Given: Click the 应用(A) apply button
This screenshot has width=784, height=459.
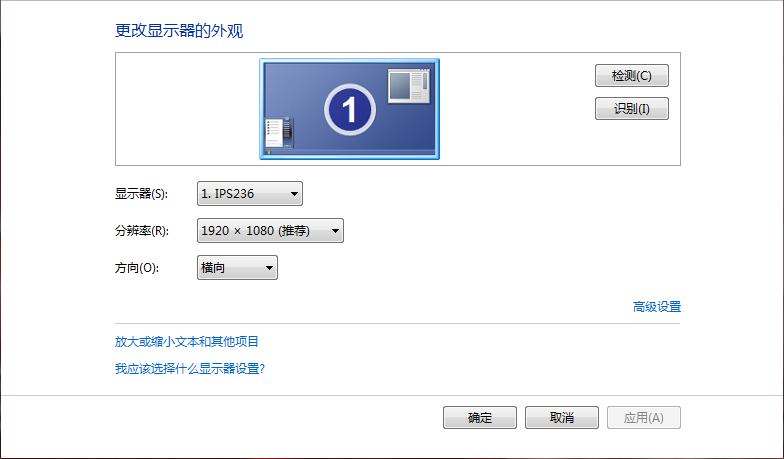Looking at the screenshot, I should [x=644, y=418].
